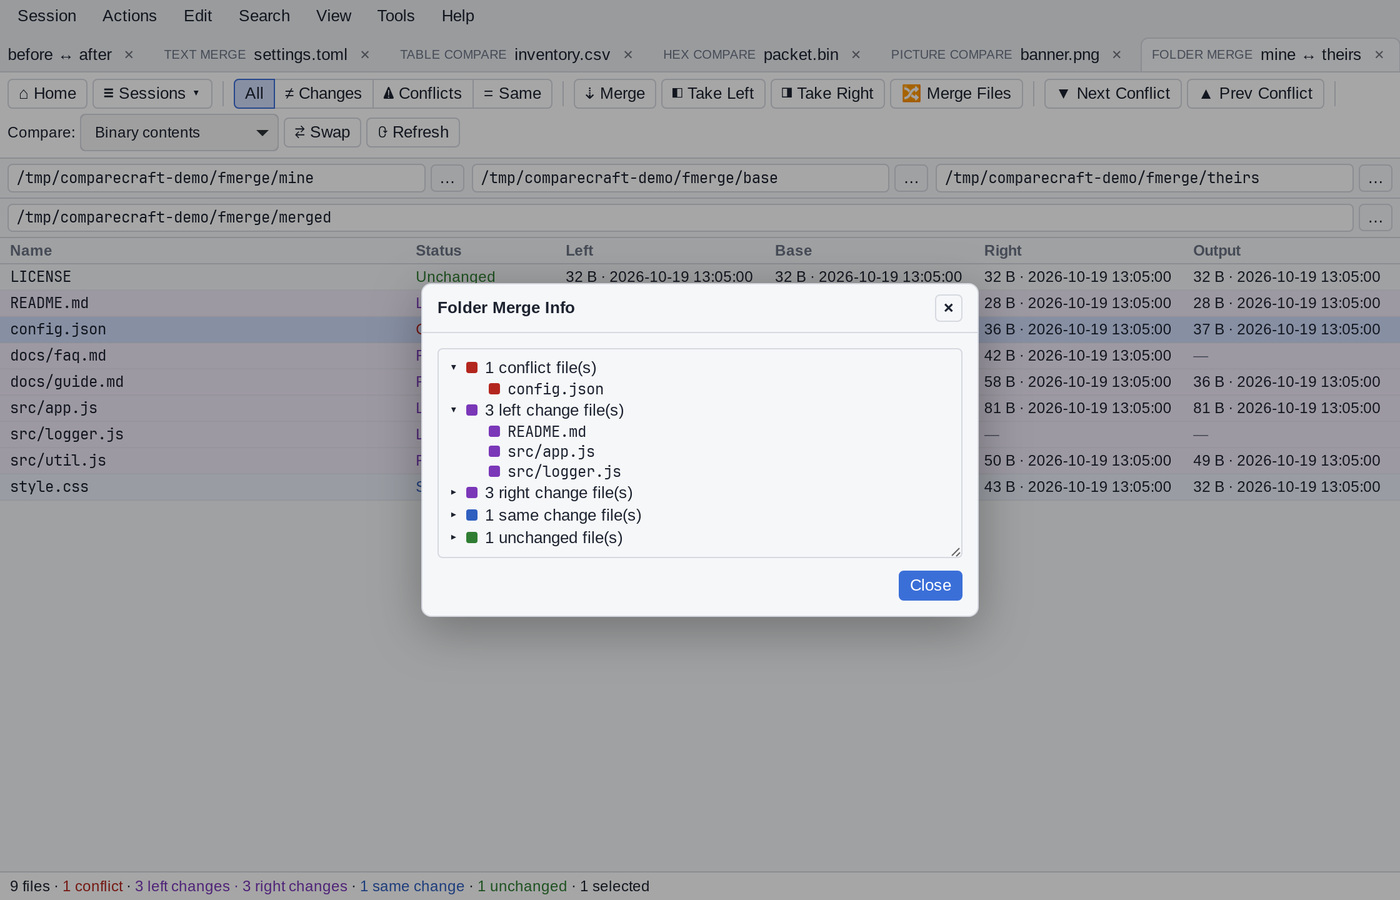Screen dimensions: 1400x900
Task: Open the Tools menu
Action: pos(395,16)
